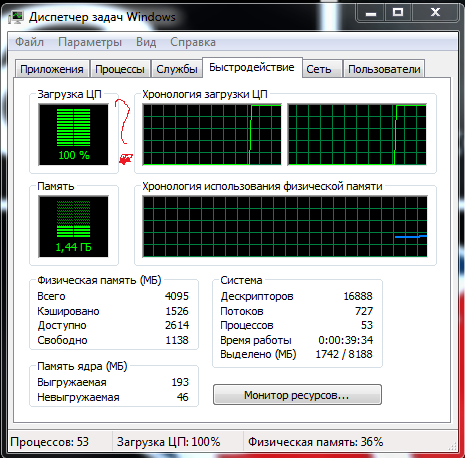Select the Быстродействие tab
Screen dimensions: 465x458
click(x=252, y=68)
